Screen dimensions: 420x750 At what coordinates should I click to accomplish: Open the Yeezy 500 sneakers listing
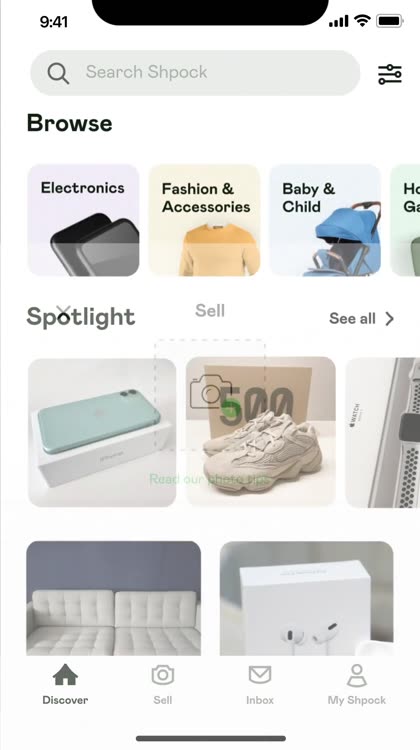pos(261,431)
